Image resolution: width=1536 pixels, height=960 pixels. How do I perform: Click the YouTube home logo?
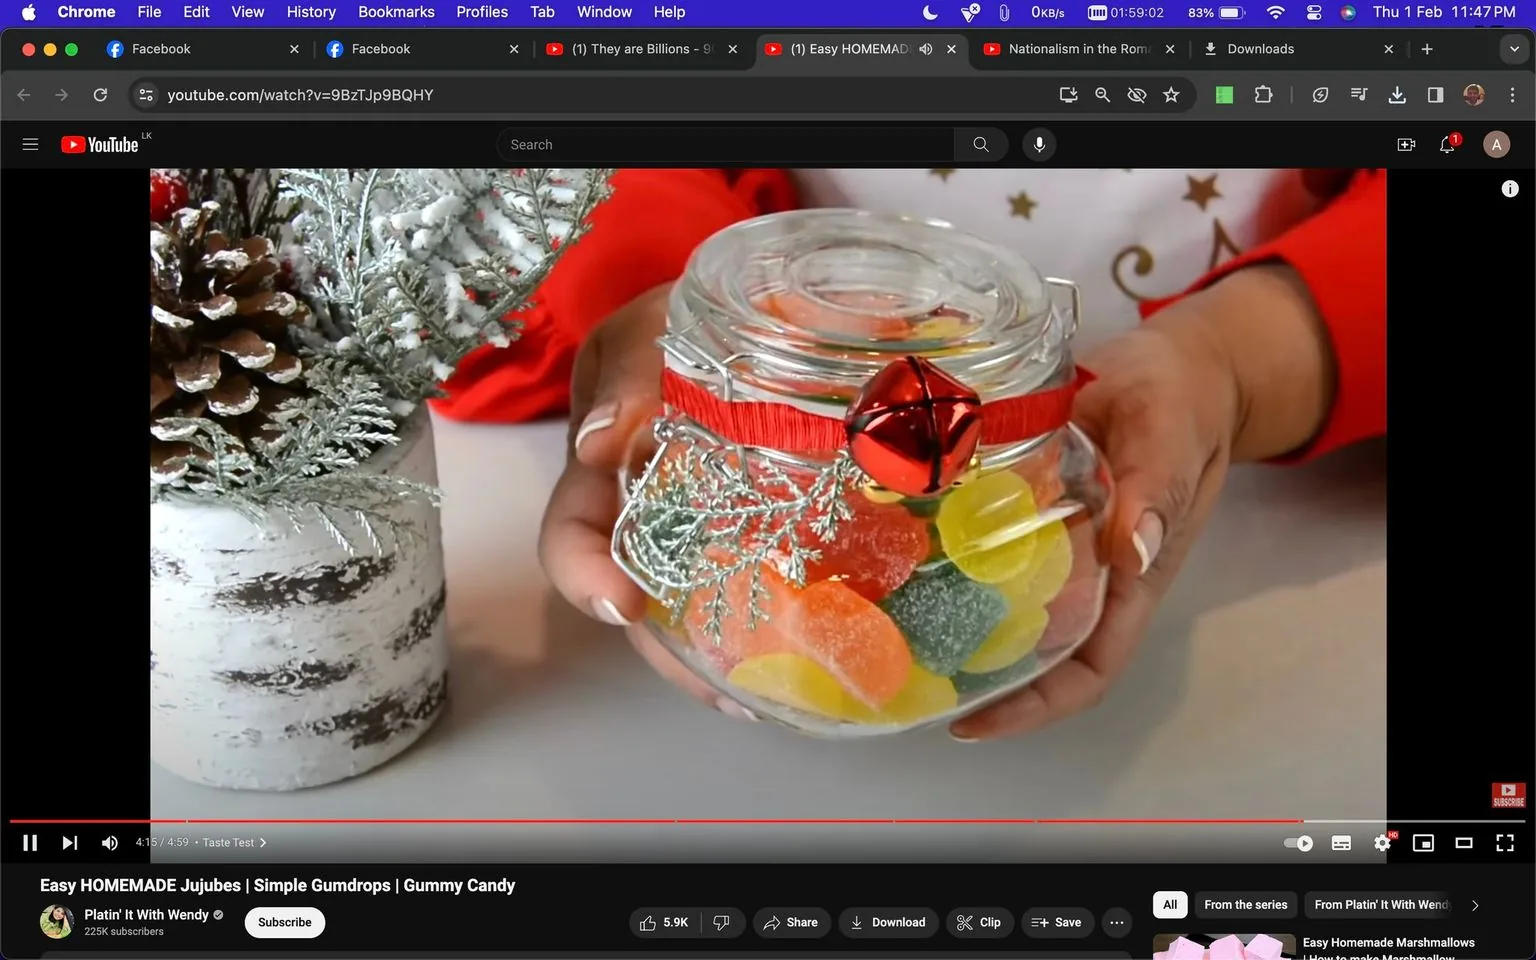pos(100,143)
